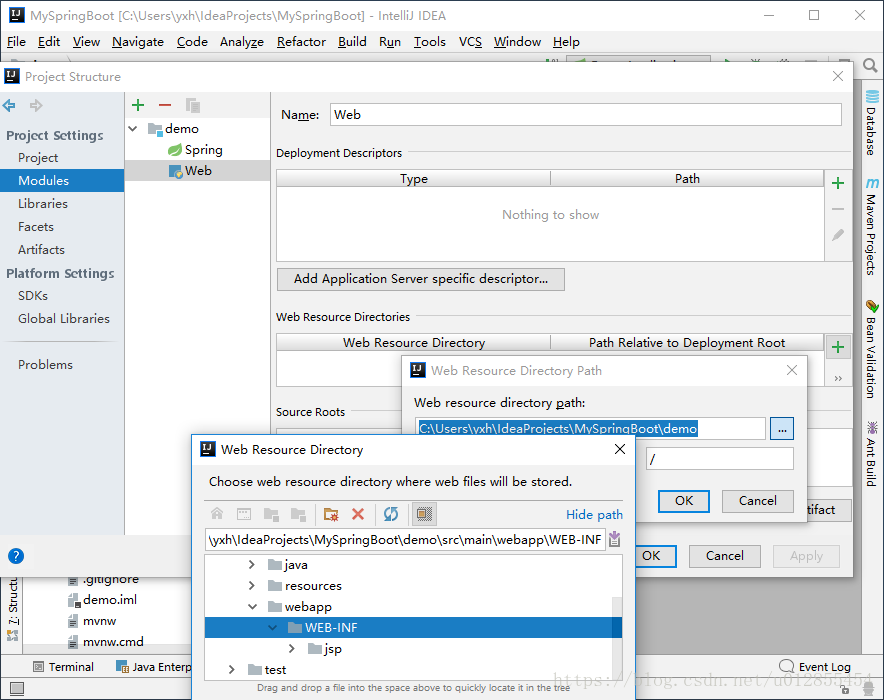Open the Navigate menu
Screen dimensions: 884x700
(138, 42)
